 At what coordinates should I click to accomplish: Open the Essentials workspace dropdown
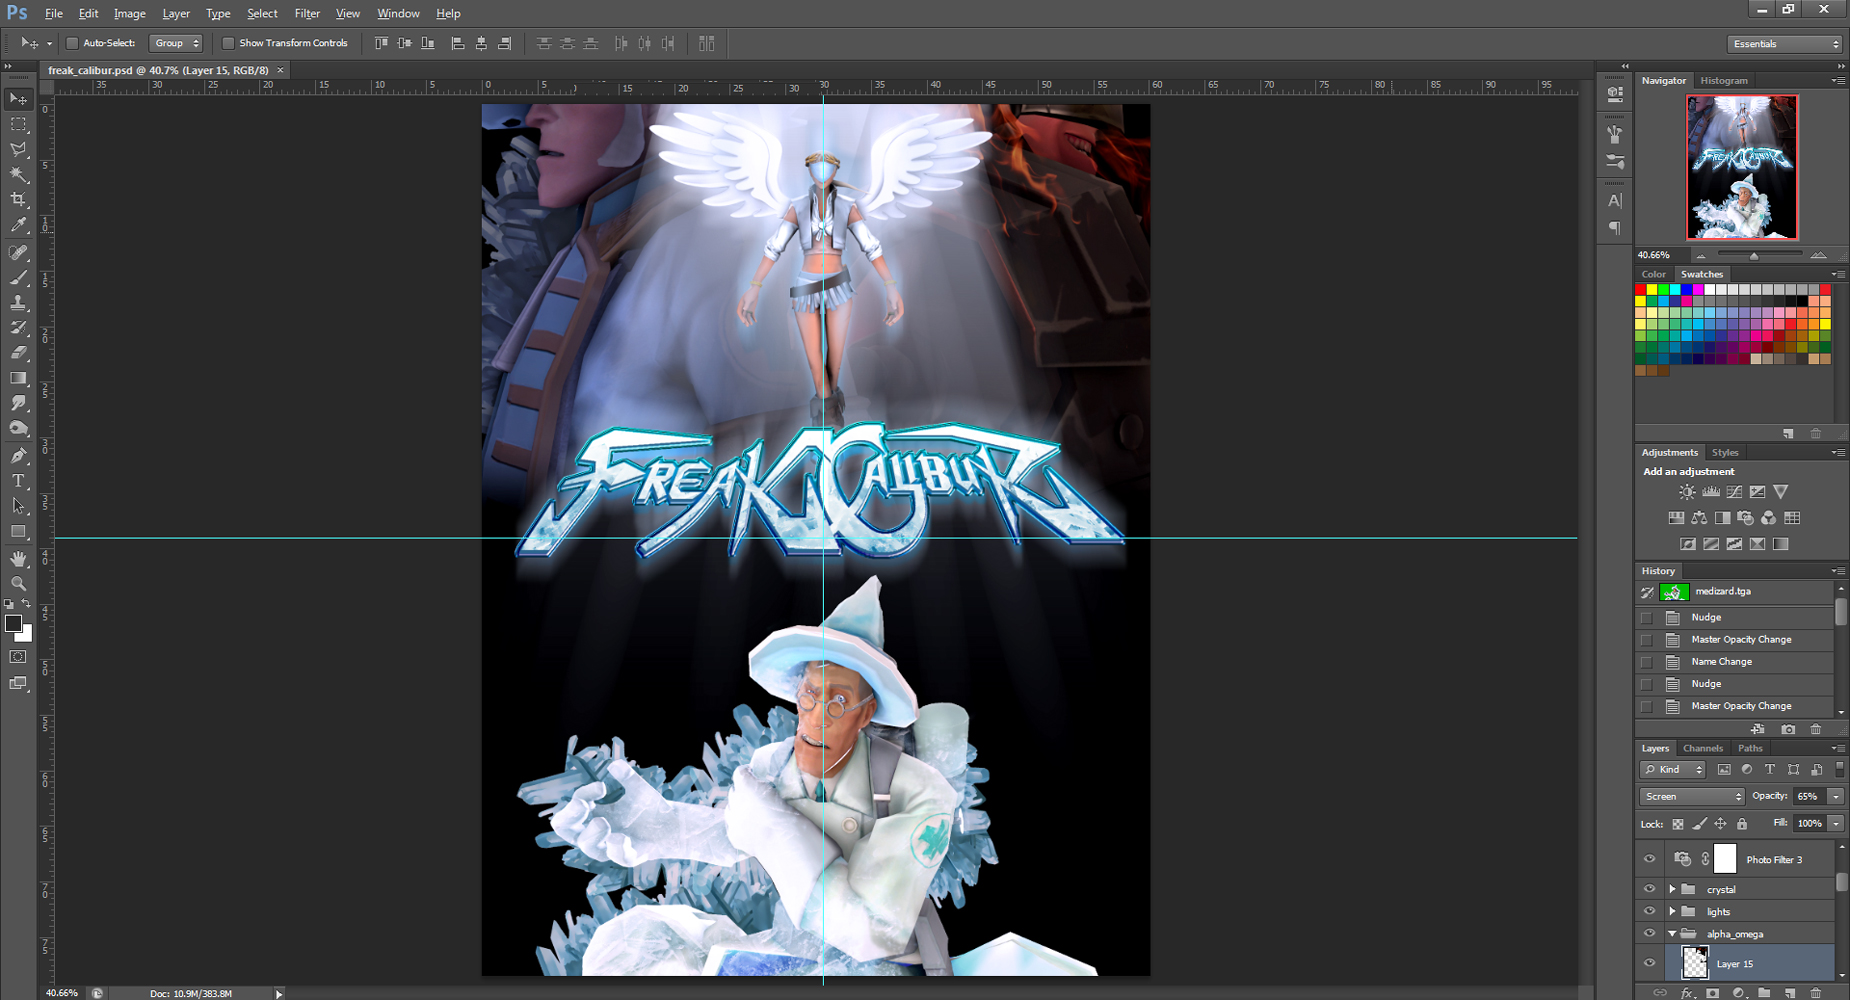(1785, 44)
